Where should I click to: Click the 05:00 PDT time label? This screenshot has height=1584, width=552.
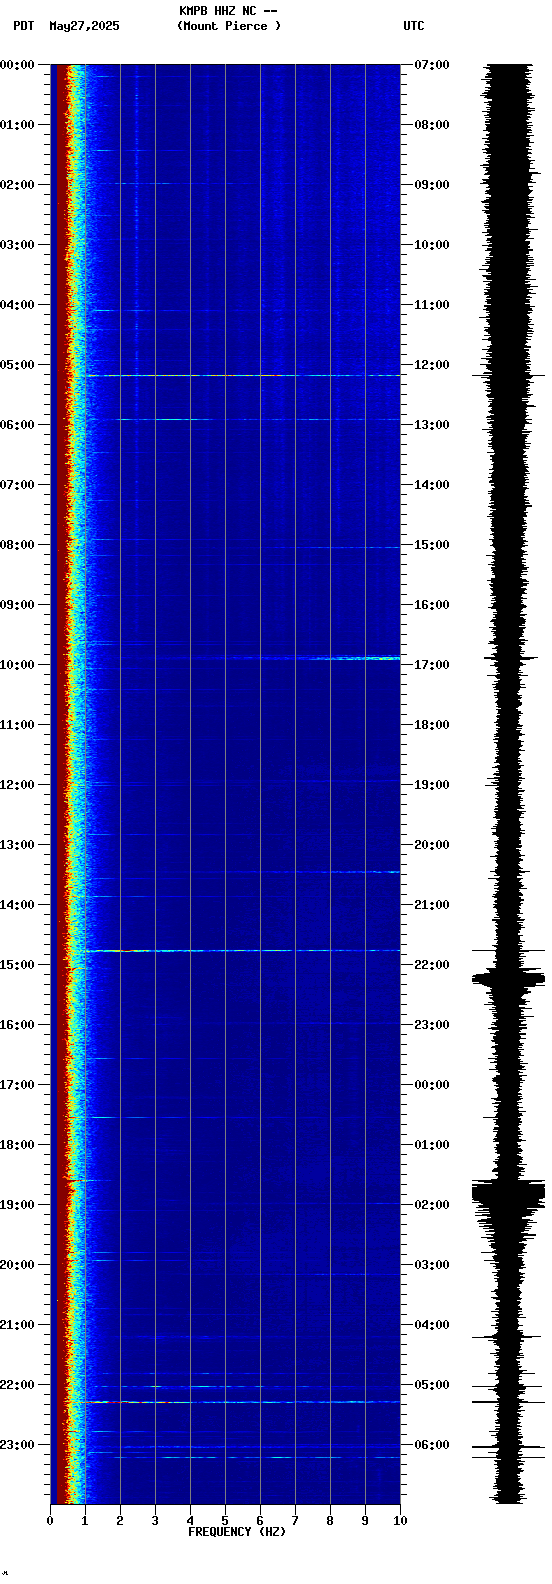[18, 365]
